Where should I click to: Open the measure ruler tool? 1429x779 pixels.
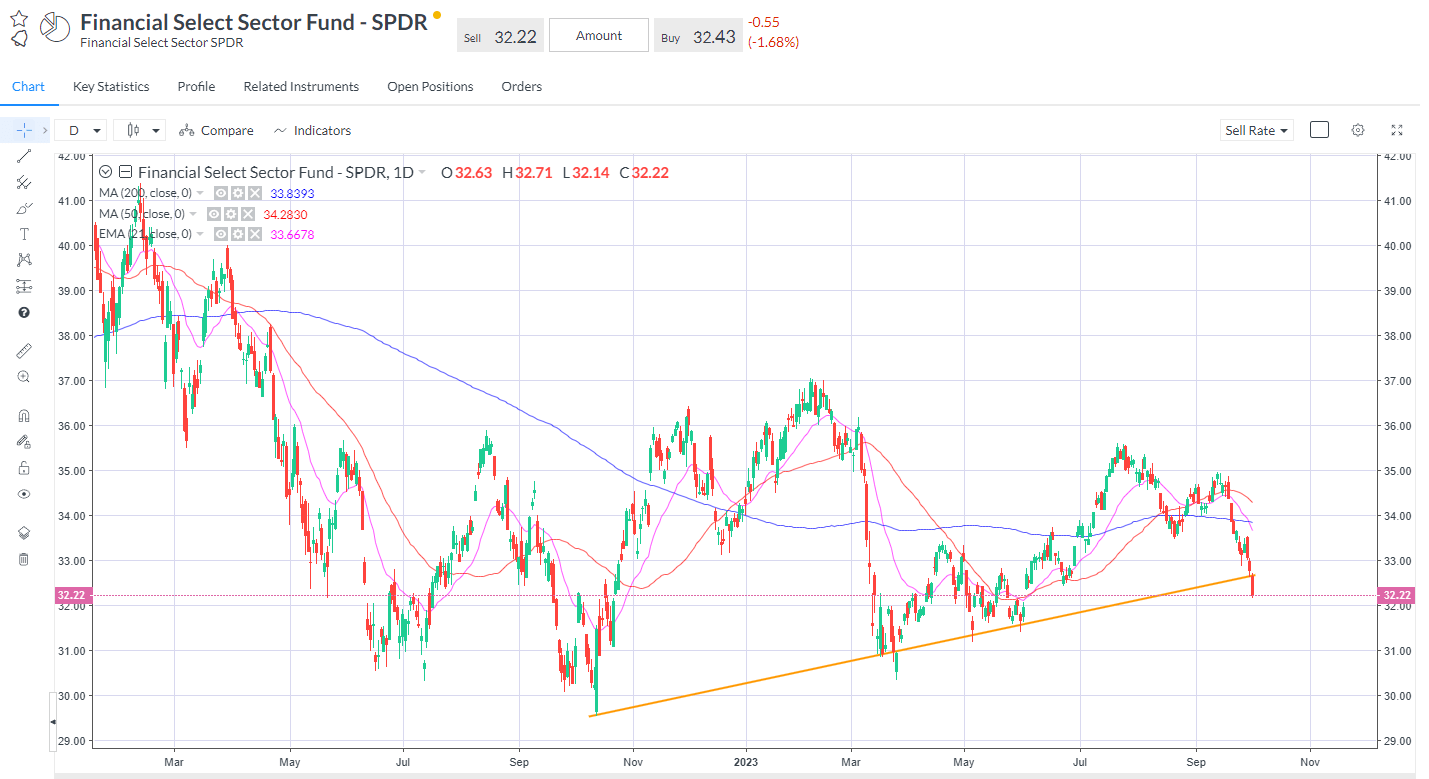tap(24, 350)
